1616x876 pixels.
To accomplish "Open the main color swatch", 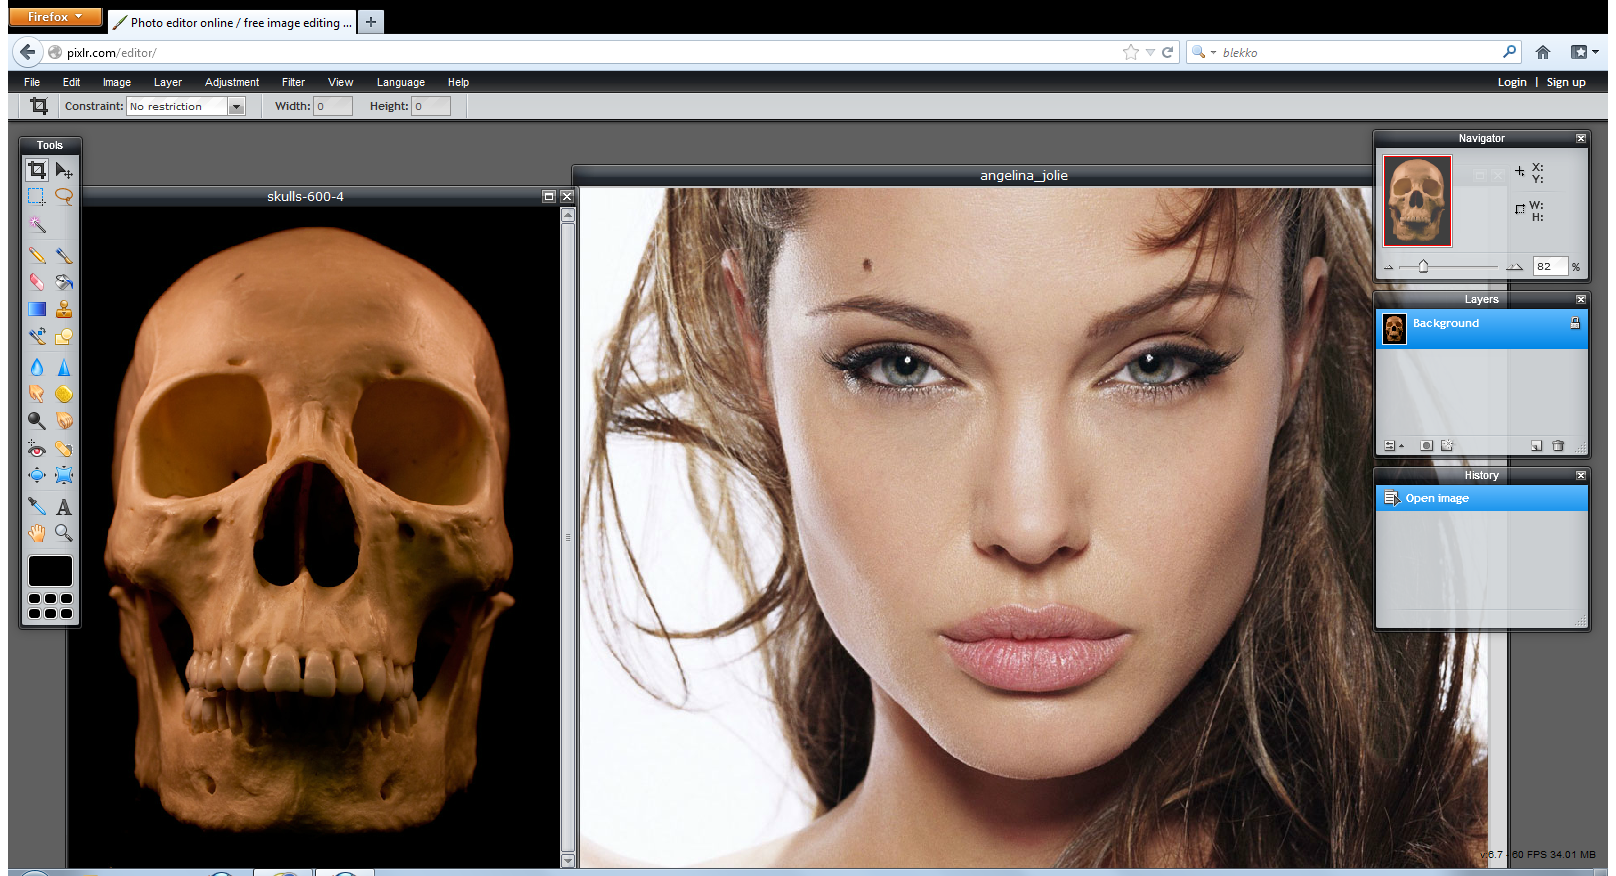I will [x=50, y=571].
